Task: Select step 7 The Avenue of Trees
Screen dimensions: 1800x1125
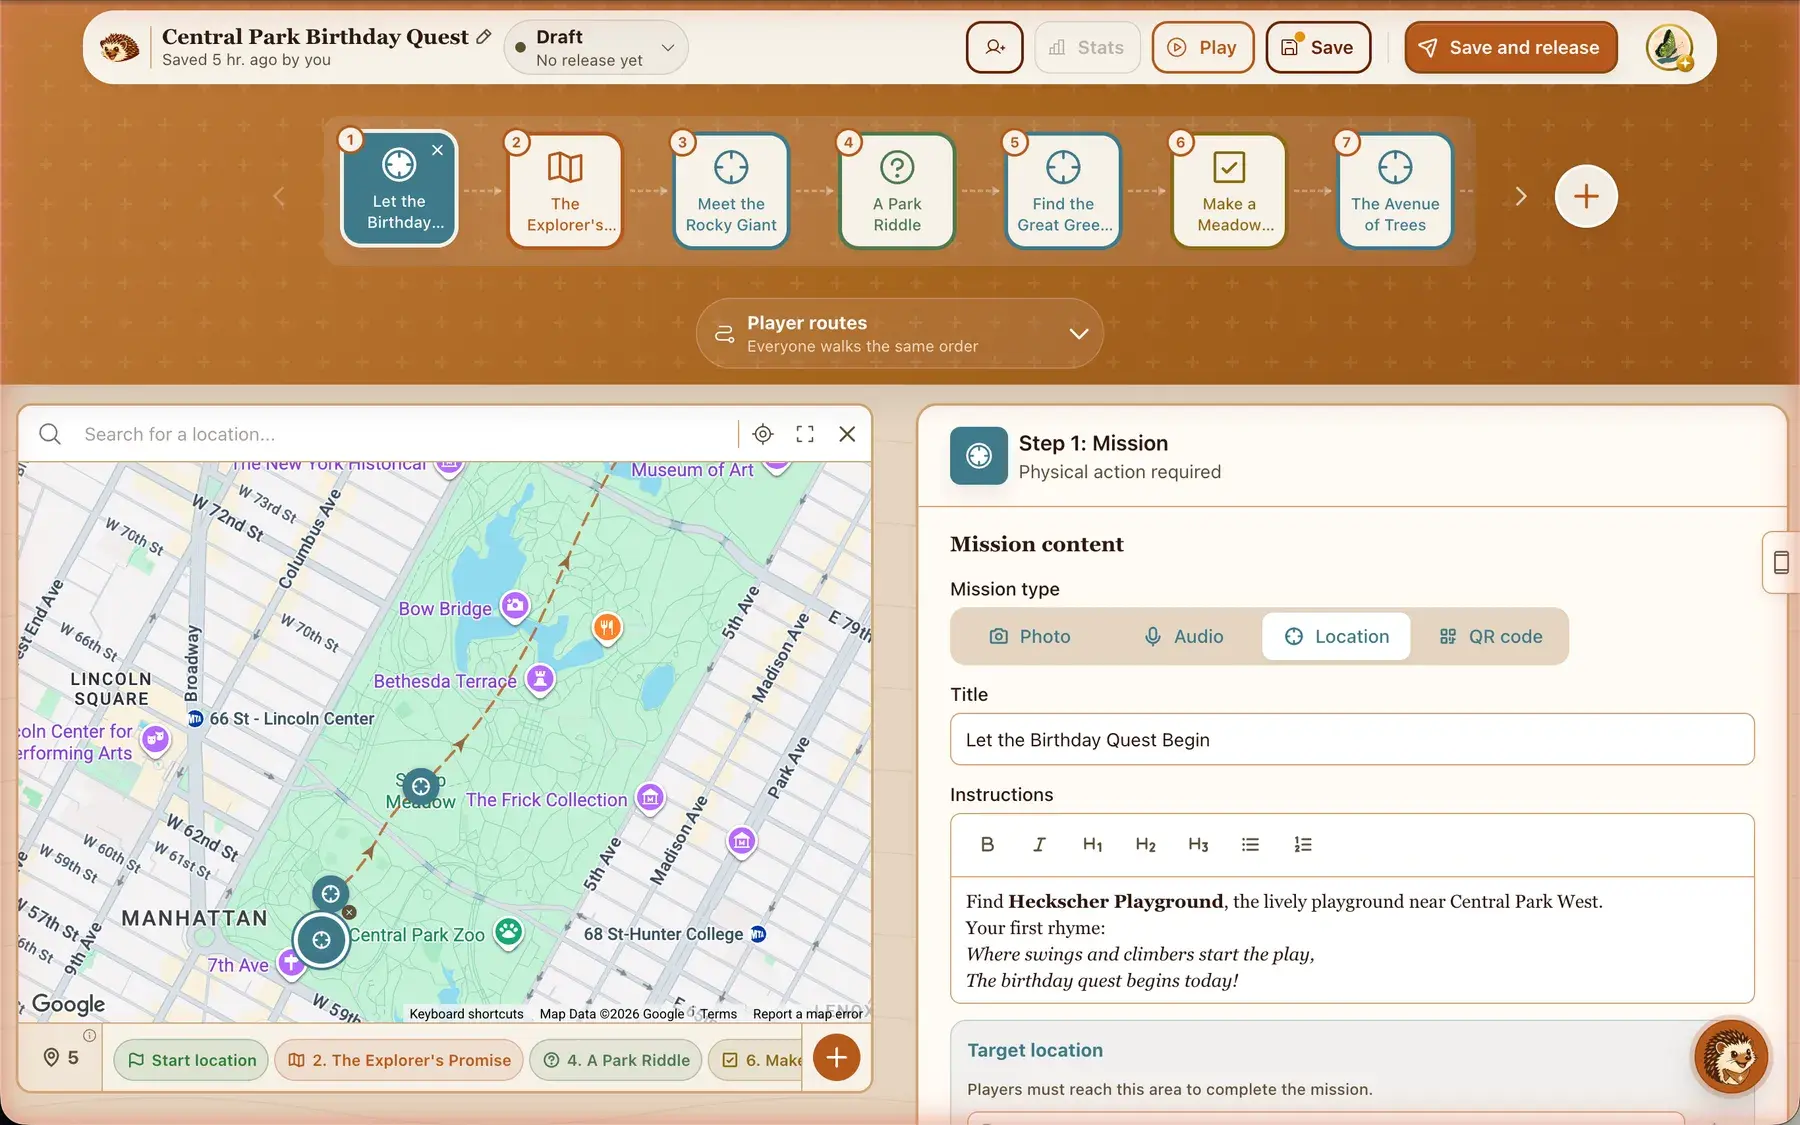Action: click(1395, 191)
